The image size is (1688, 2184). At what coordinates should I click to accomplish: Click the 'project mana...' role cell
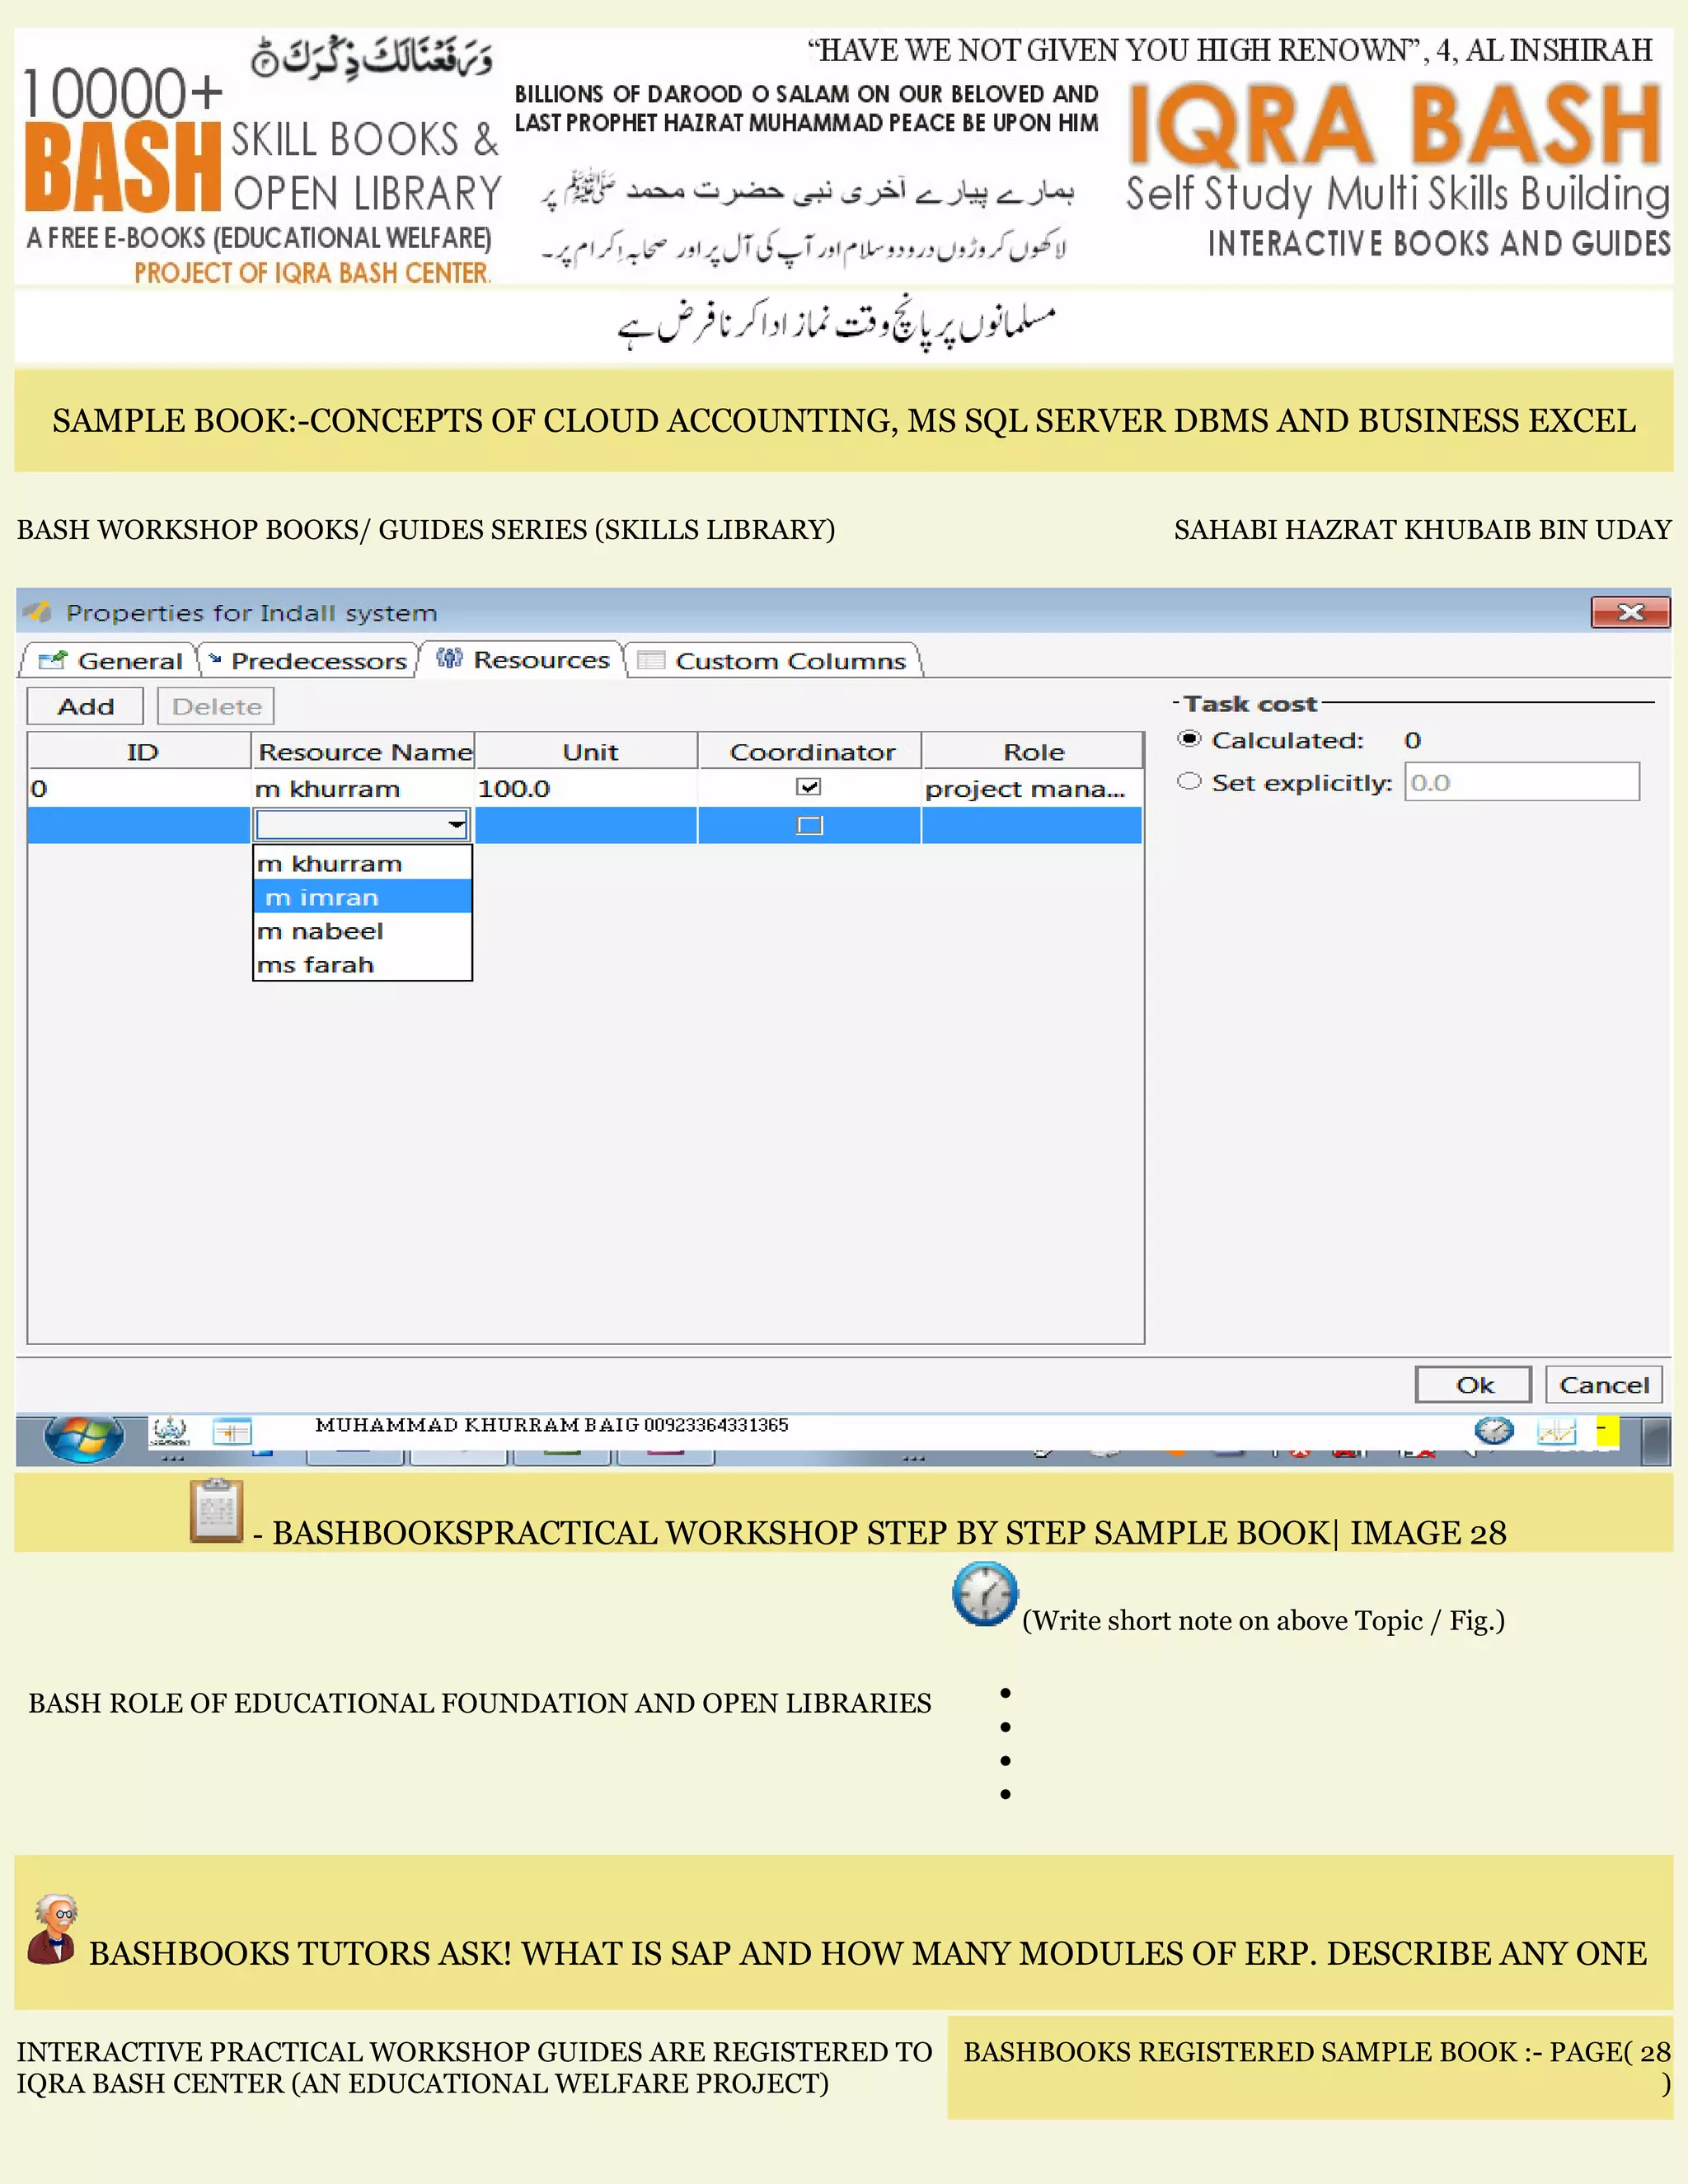coord(1032,789)
